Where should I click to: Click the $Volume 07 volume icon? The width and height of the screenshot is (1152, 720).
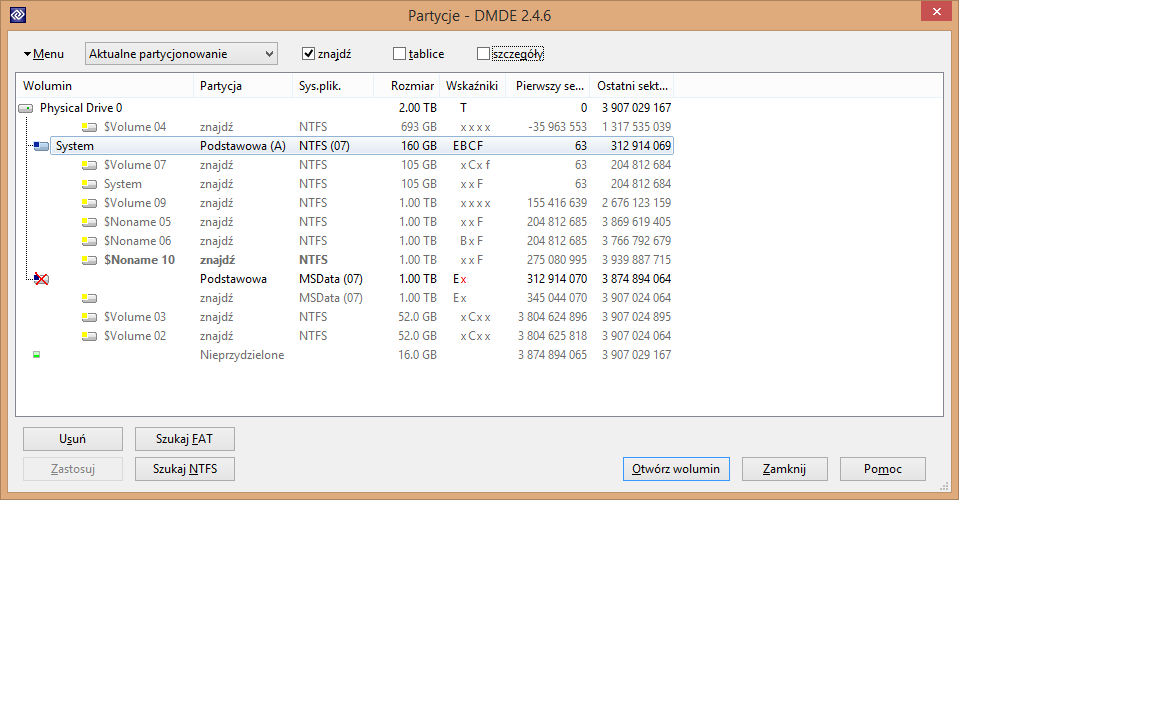click(x=90, y=165)
